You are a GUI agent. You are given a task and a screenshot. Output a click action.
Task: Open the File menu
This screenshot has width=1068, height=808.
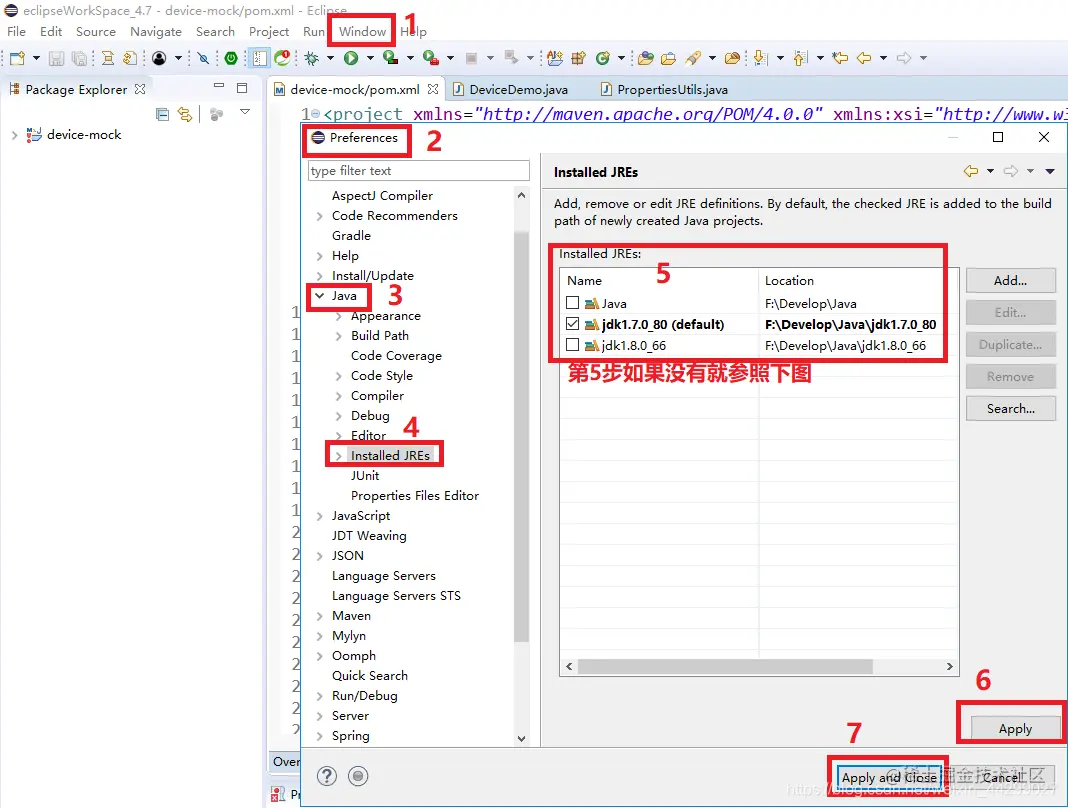pyautogui.click(x=16, y=31)
